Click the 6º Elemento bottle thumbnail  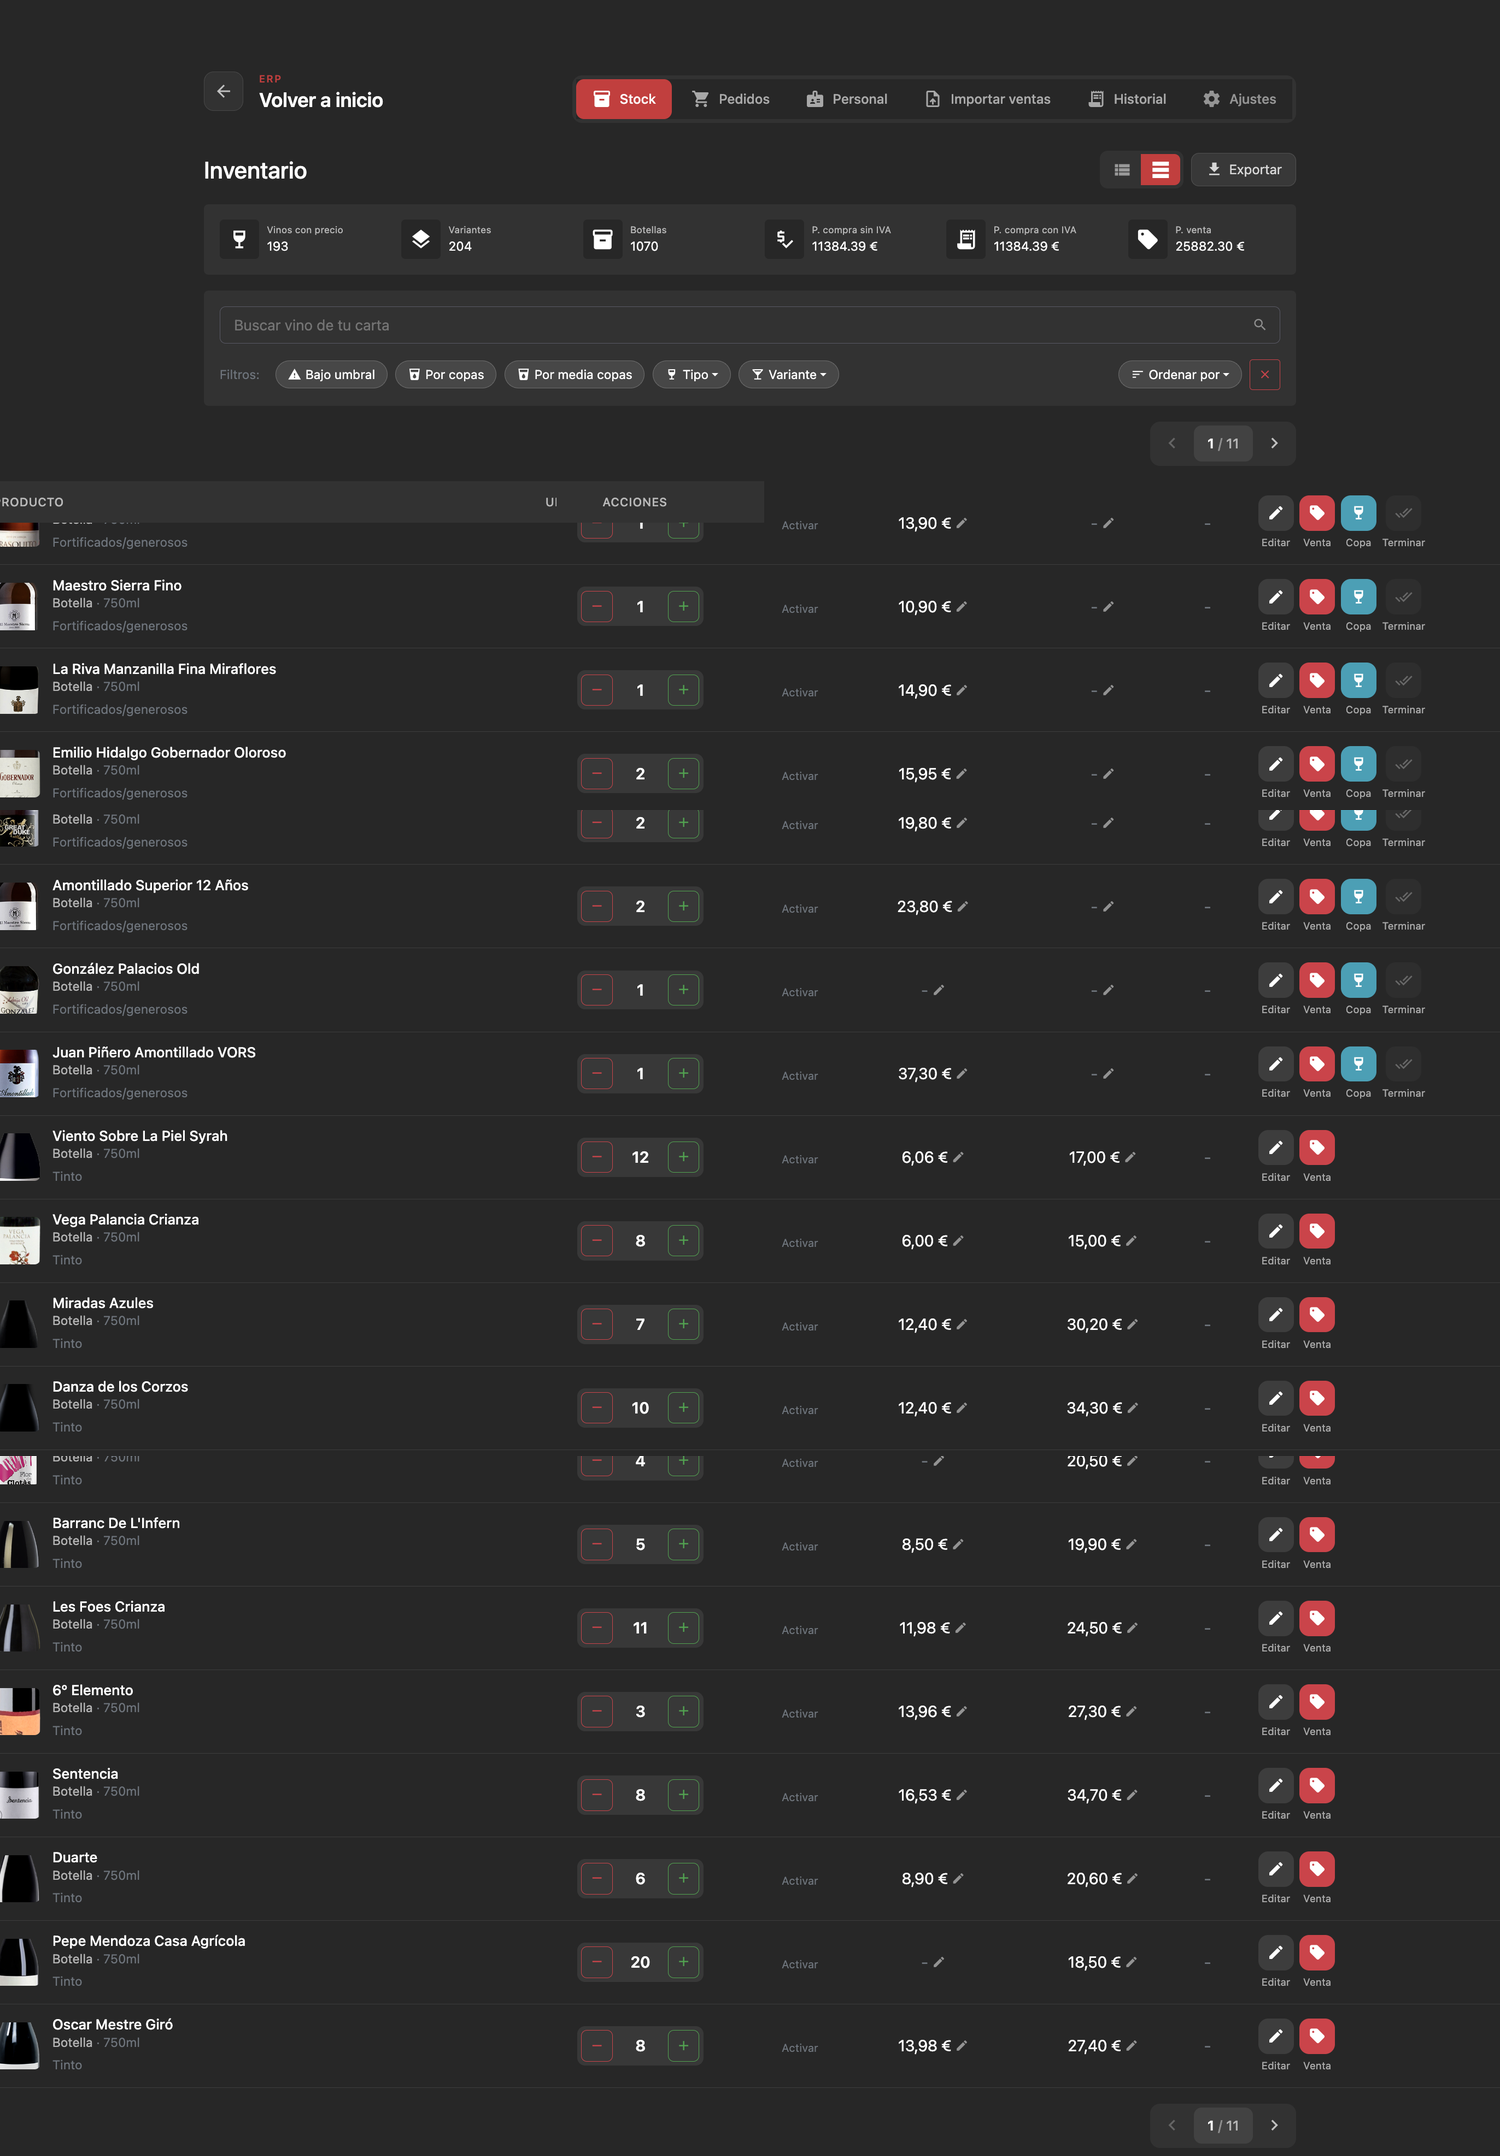tap(19, 1711)
